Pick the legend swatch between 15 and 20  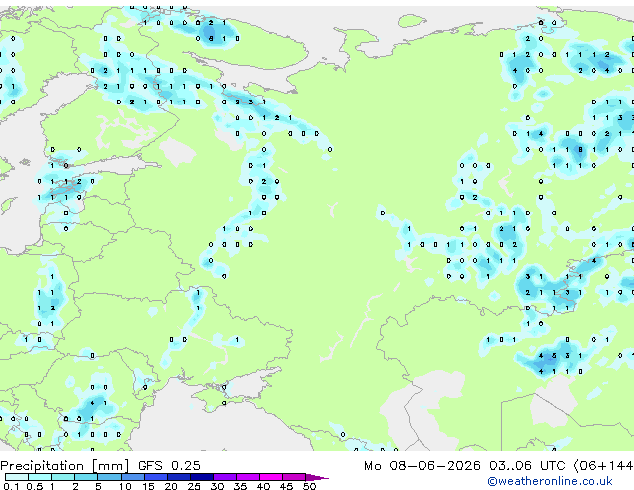[156, 477]
